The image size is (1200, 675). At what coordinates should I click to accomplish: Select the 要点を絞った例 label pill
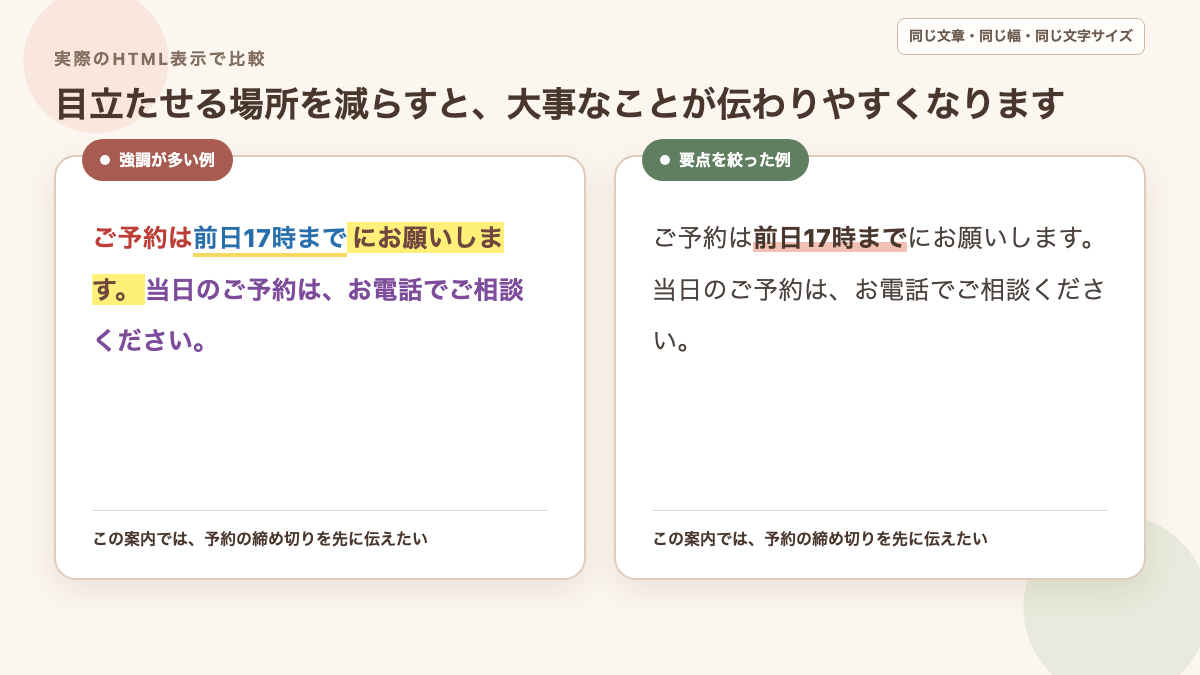pos(725,160)
